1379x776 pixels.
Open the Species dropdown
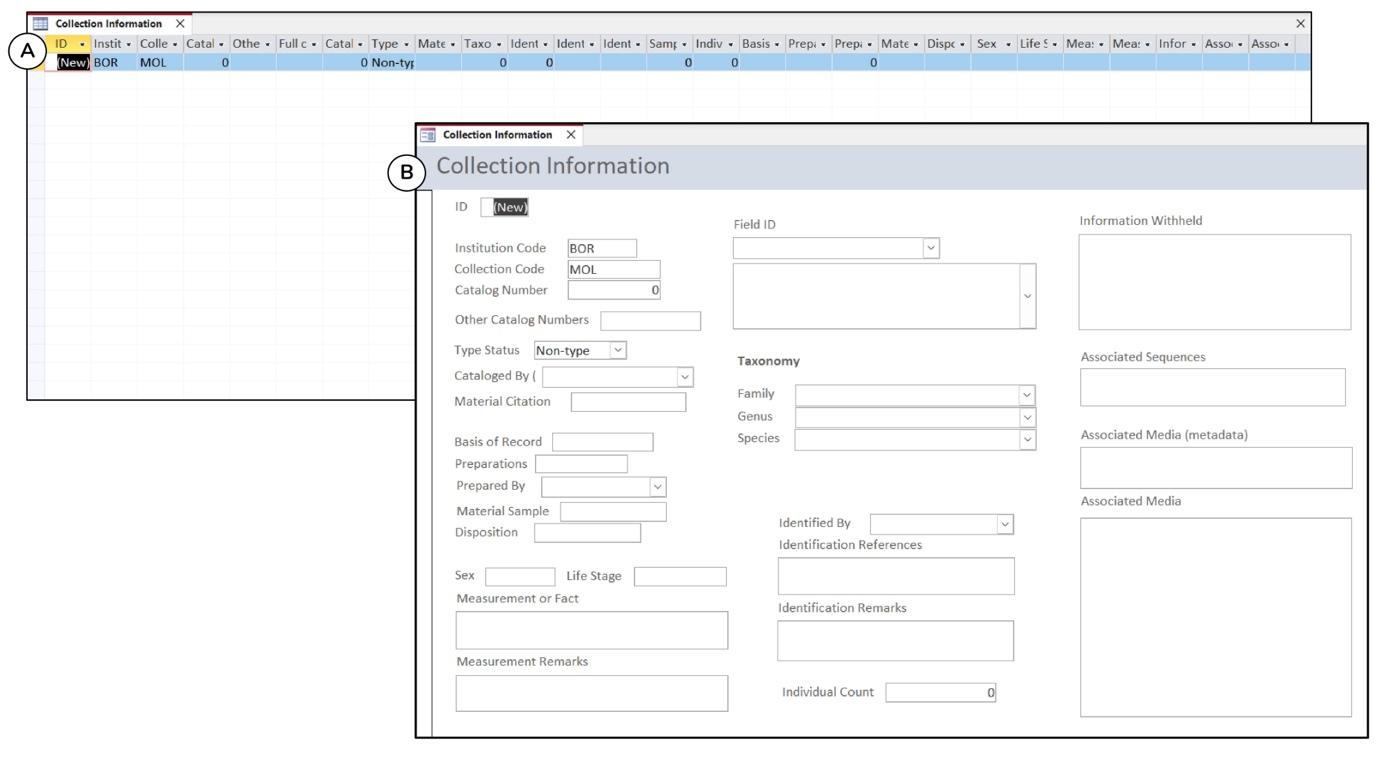pos(1026,439)
